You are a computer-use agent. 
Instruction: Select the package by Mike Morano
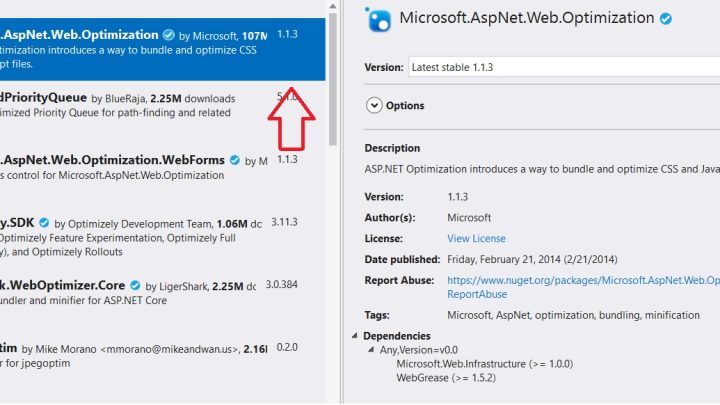pos(163,362)
